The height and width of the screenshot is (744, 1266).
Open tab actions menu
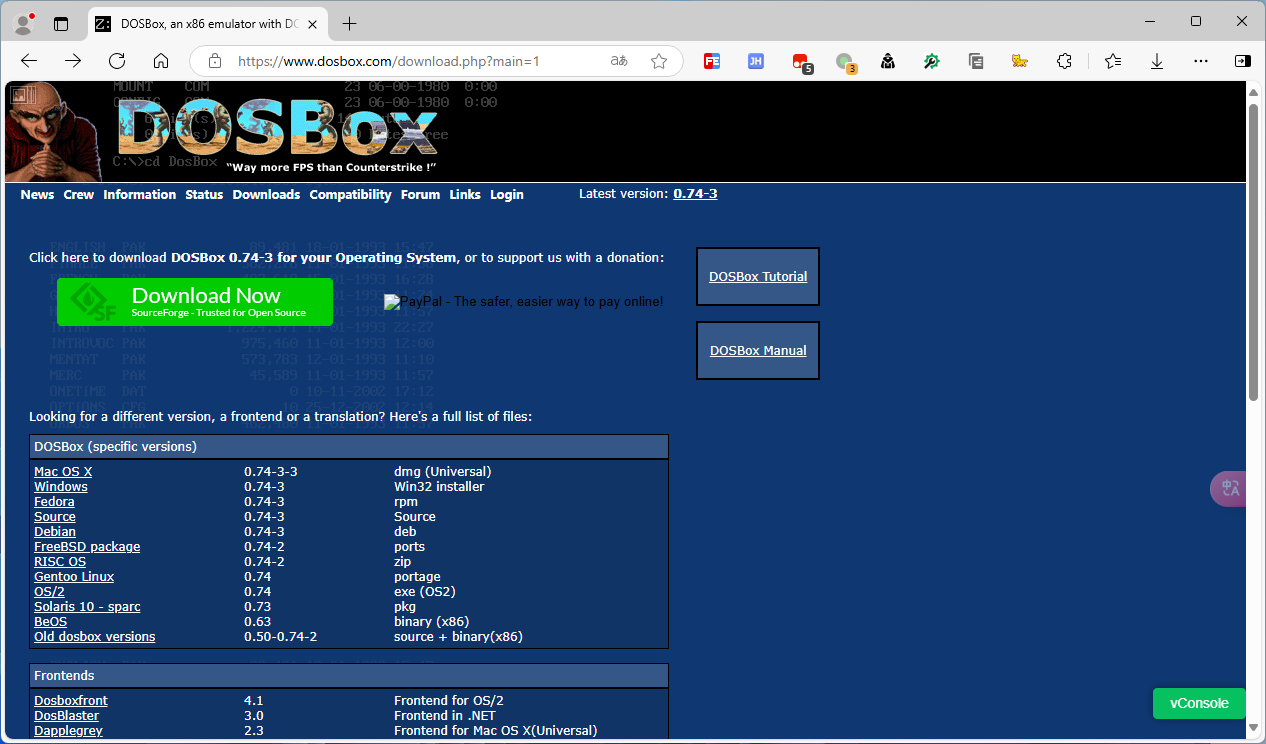click(x=61, y=23)
